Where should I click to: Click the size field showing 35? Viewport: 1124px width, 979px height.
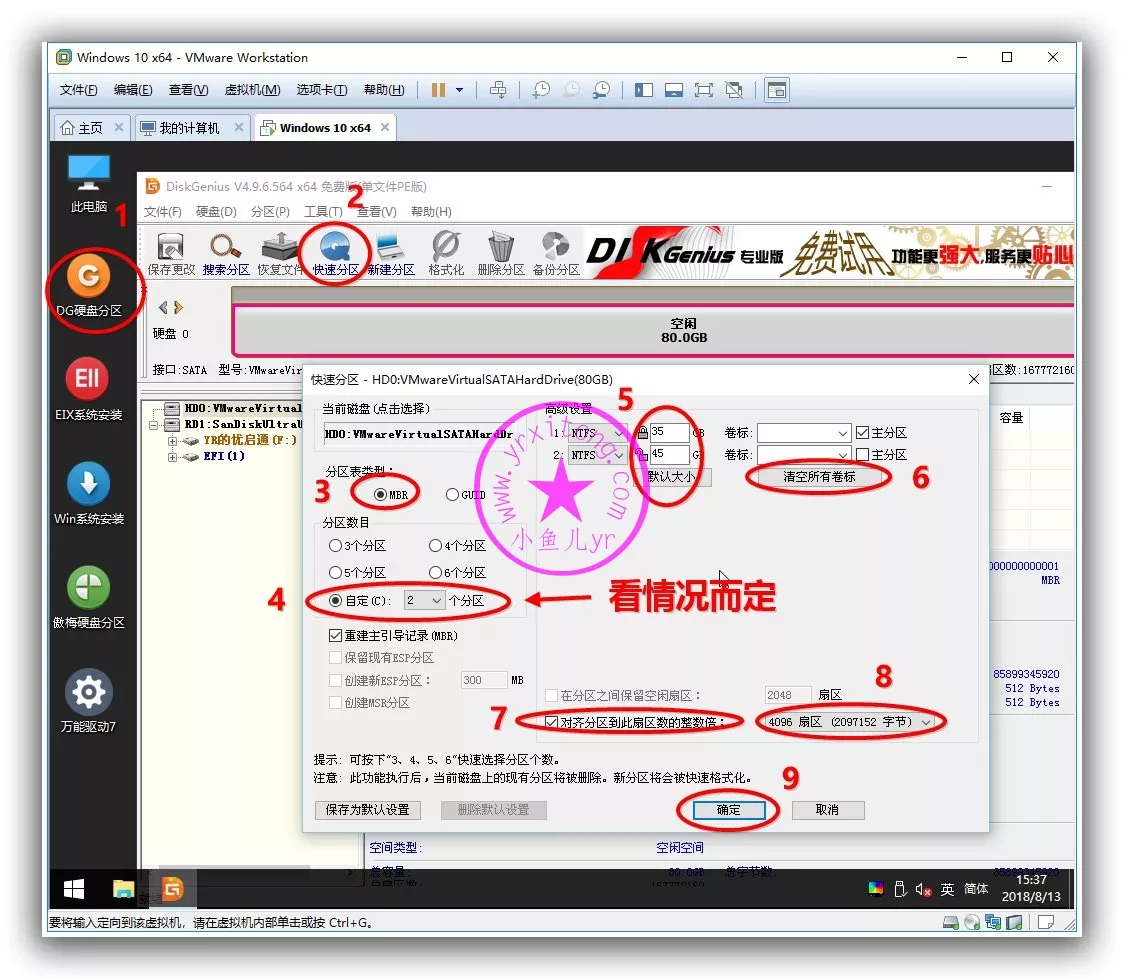coord(669,432)
